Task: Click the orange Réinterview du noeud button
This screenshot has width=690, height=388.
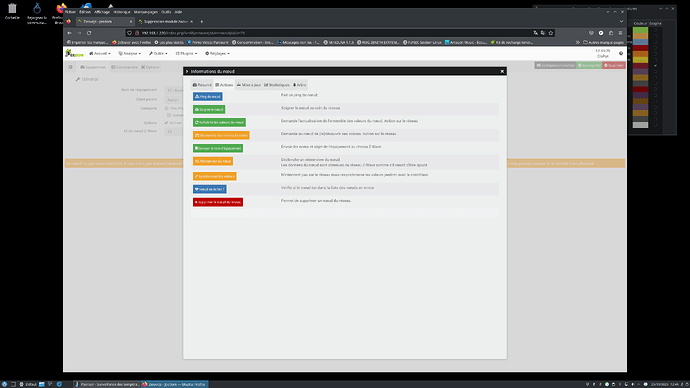Action: coord(213,161)
